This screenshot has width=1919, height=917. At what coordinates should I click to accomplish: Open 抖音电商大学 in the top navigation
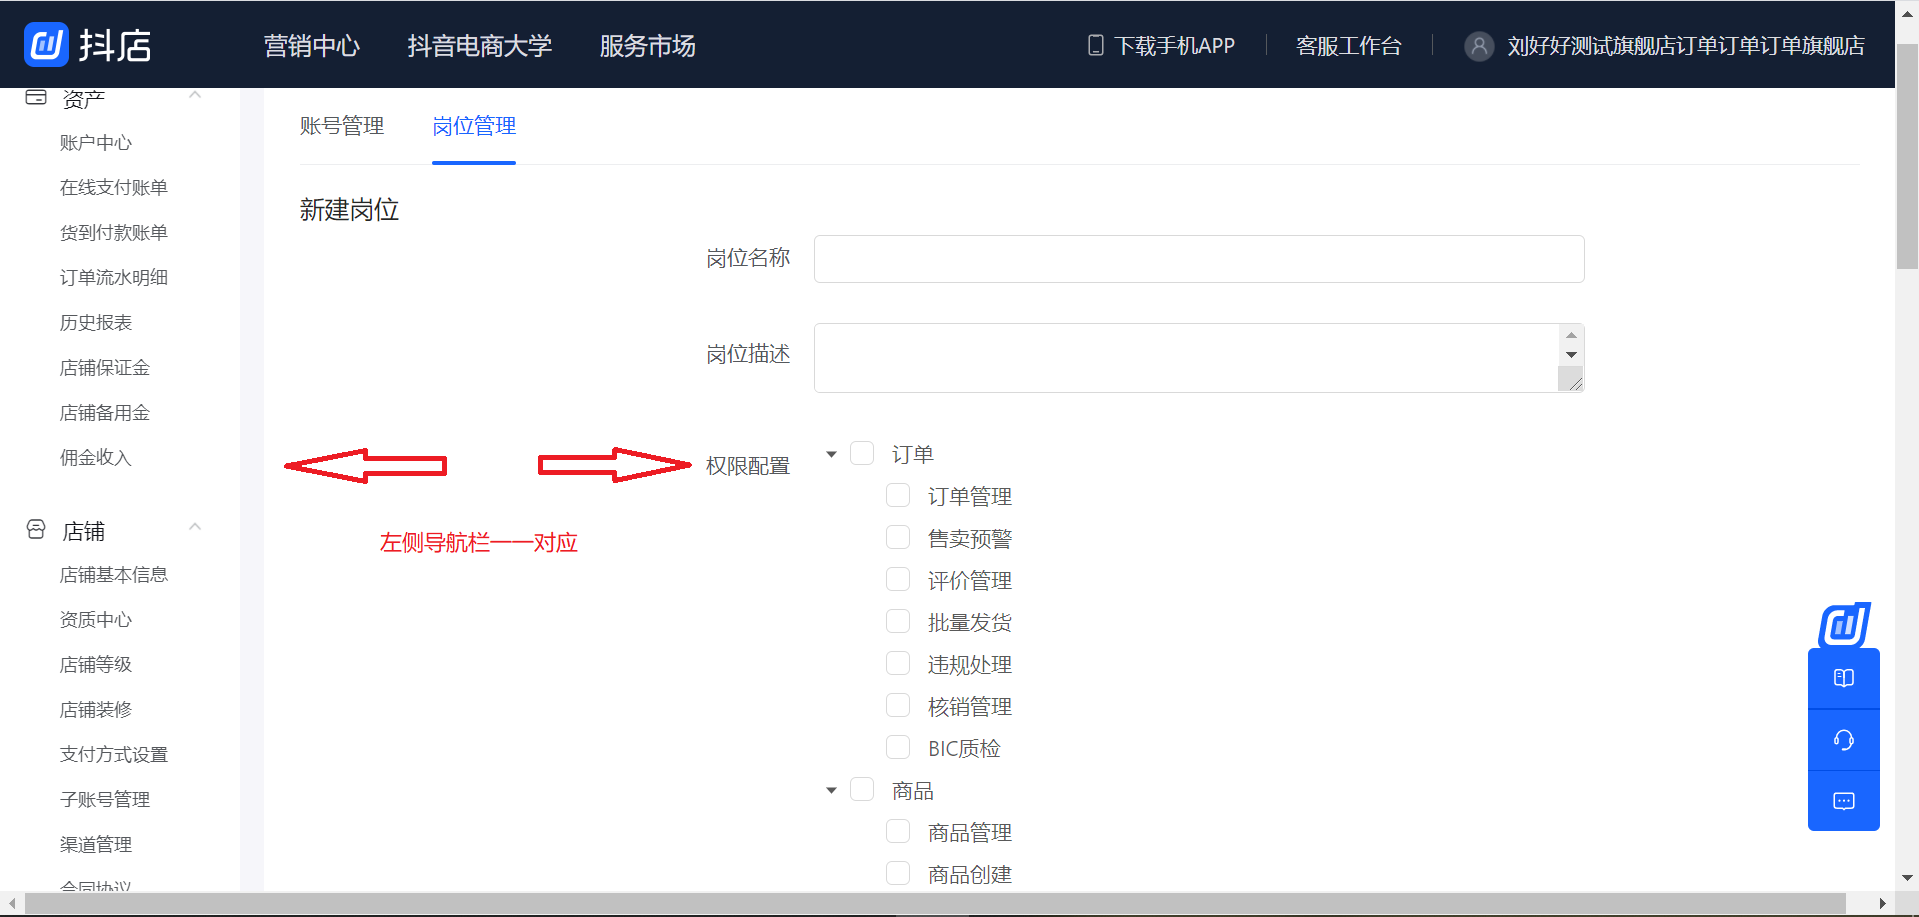pyautogui.click(x=480, y=46)
